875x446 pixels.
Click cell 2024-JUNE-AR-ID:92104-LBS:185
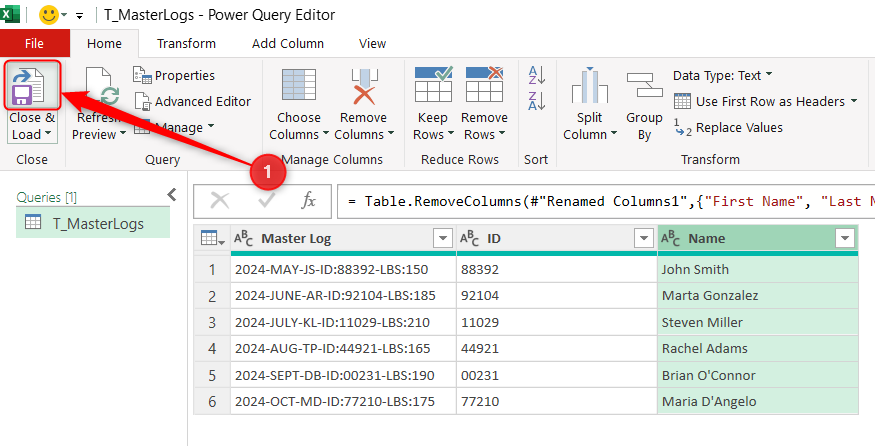tap(343, 296)
